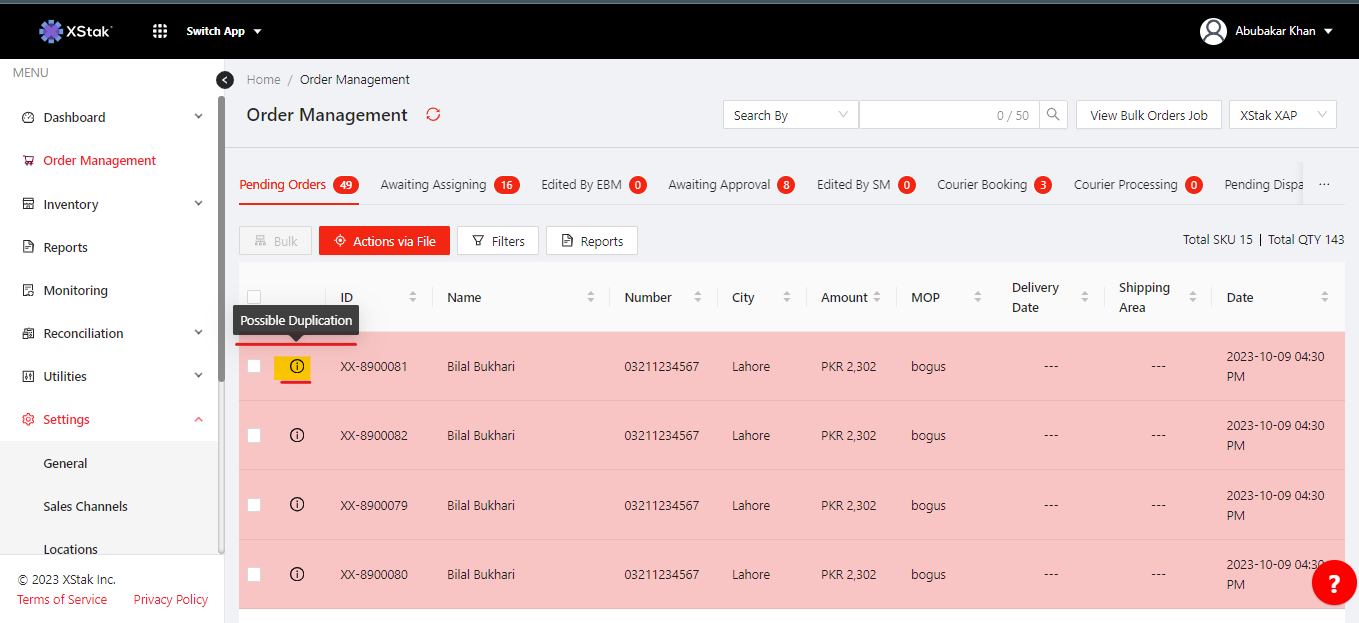The height and width of the screenshot is (623, 1359).
Task: Switch to the Awaiting Approval tab
Action: coord(719,185)
